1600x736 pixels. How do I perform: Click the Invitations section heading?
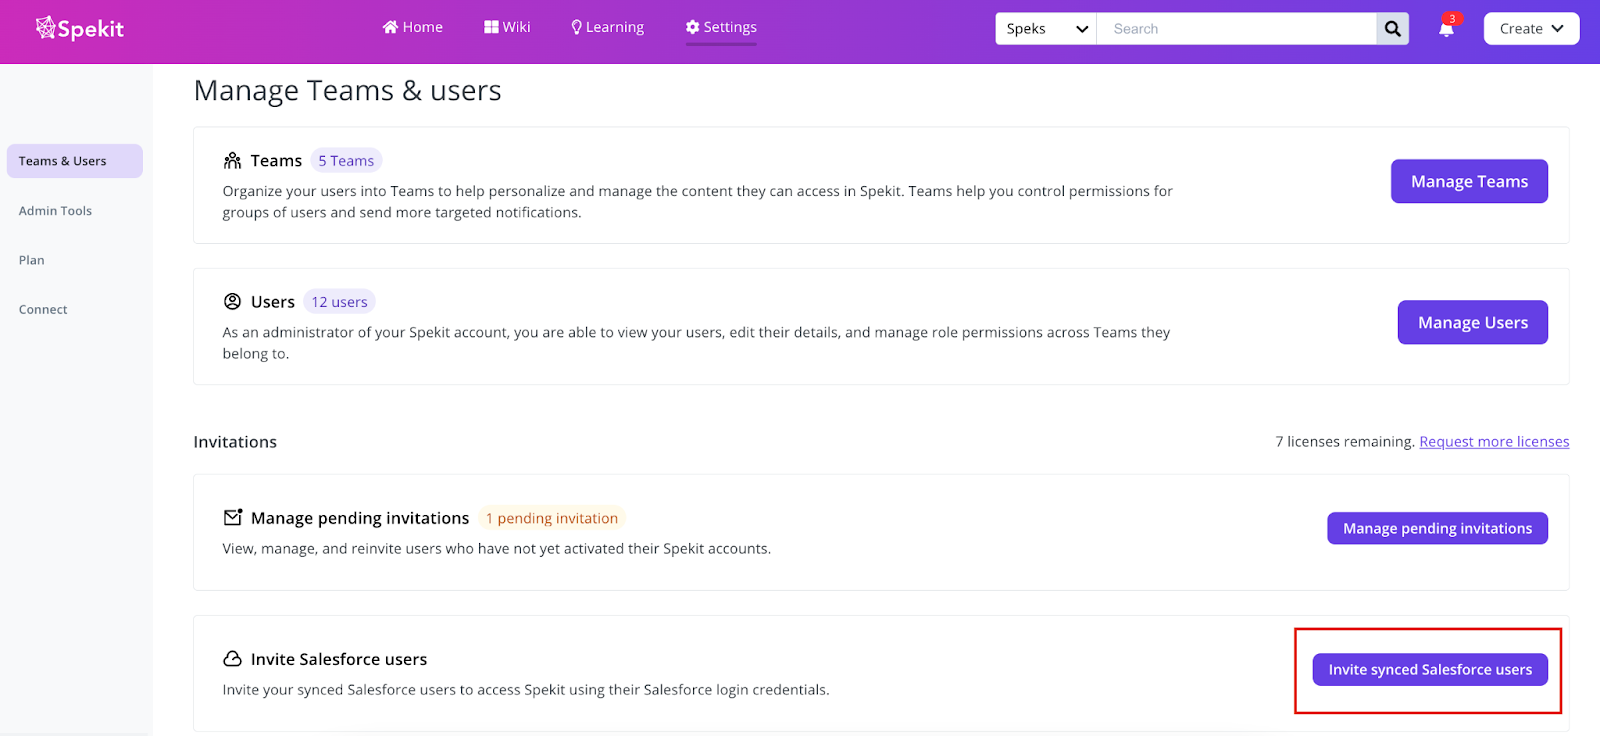(x=235, y=442)
